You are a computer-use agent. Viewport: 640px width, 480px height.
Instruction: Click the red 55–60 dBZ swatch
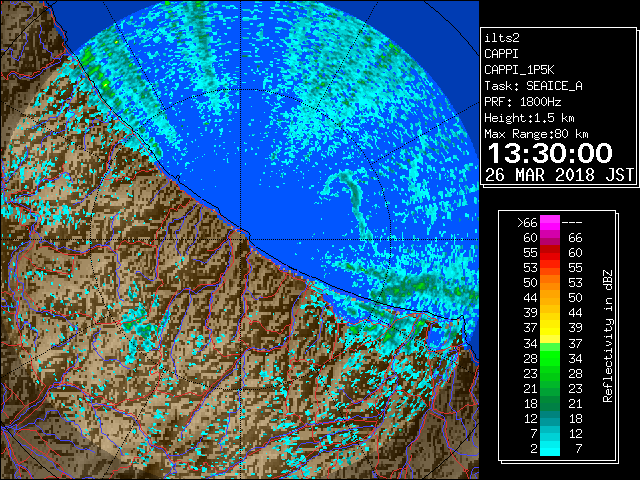pos(550,253)
